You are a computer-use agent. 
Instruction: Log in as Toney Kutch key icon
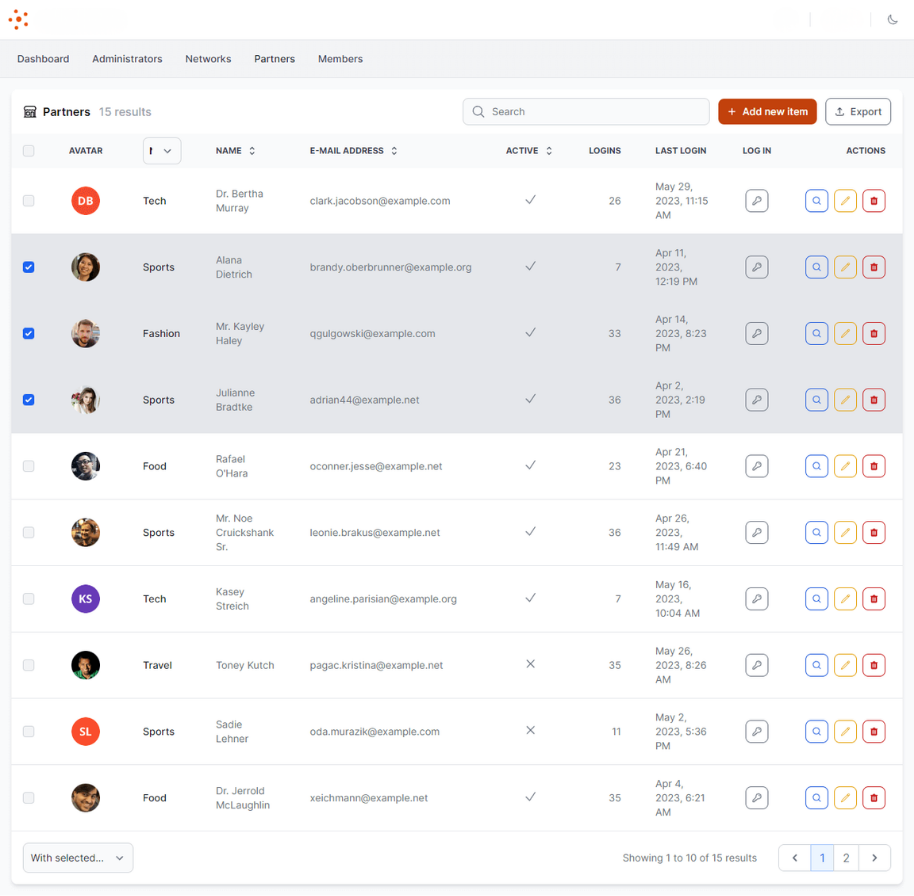pos(756,665)
